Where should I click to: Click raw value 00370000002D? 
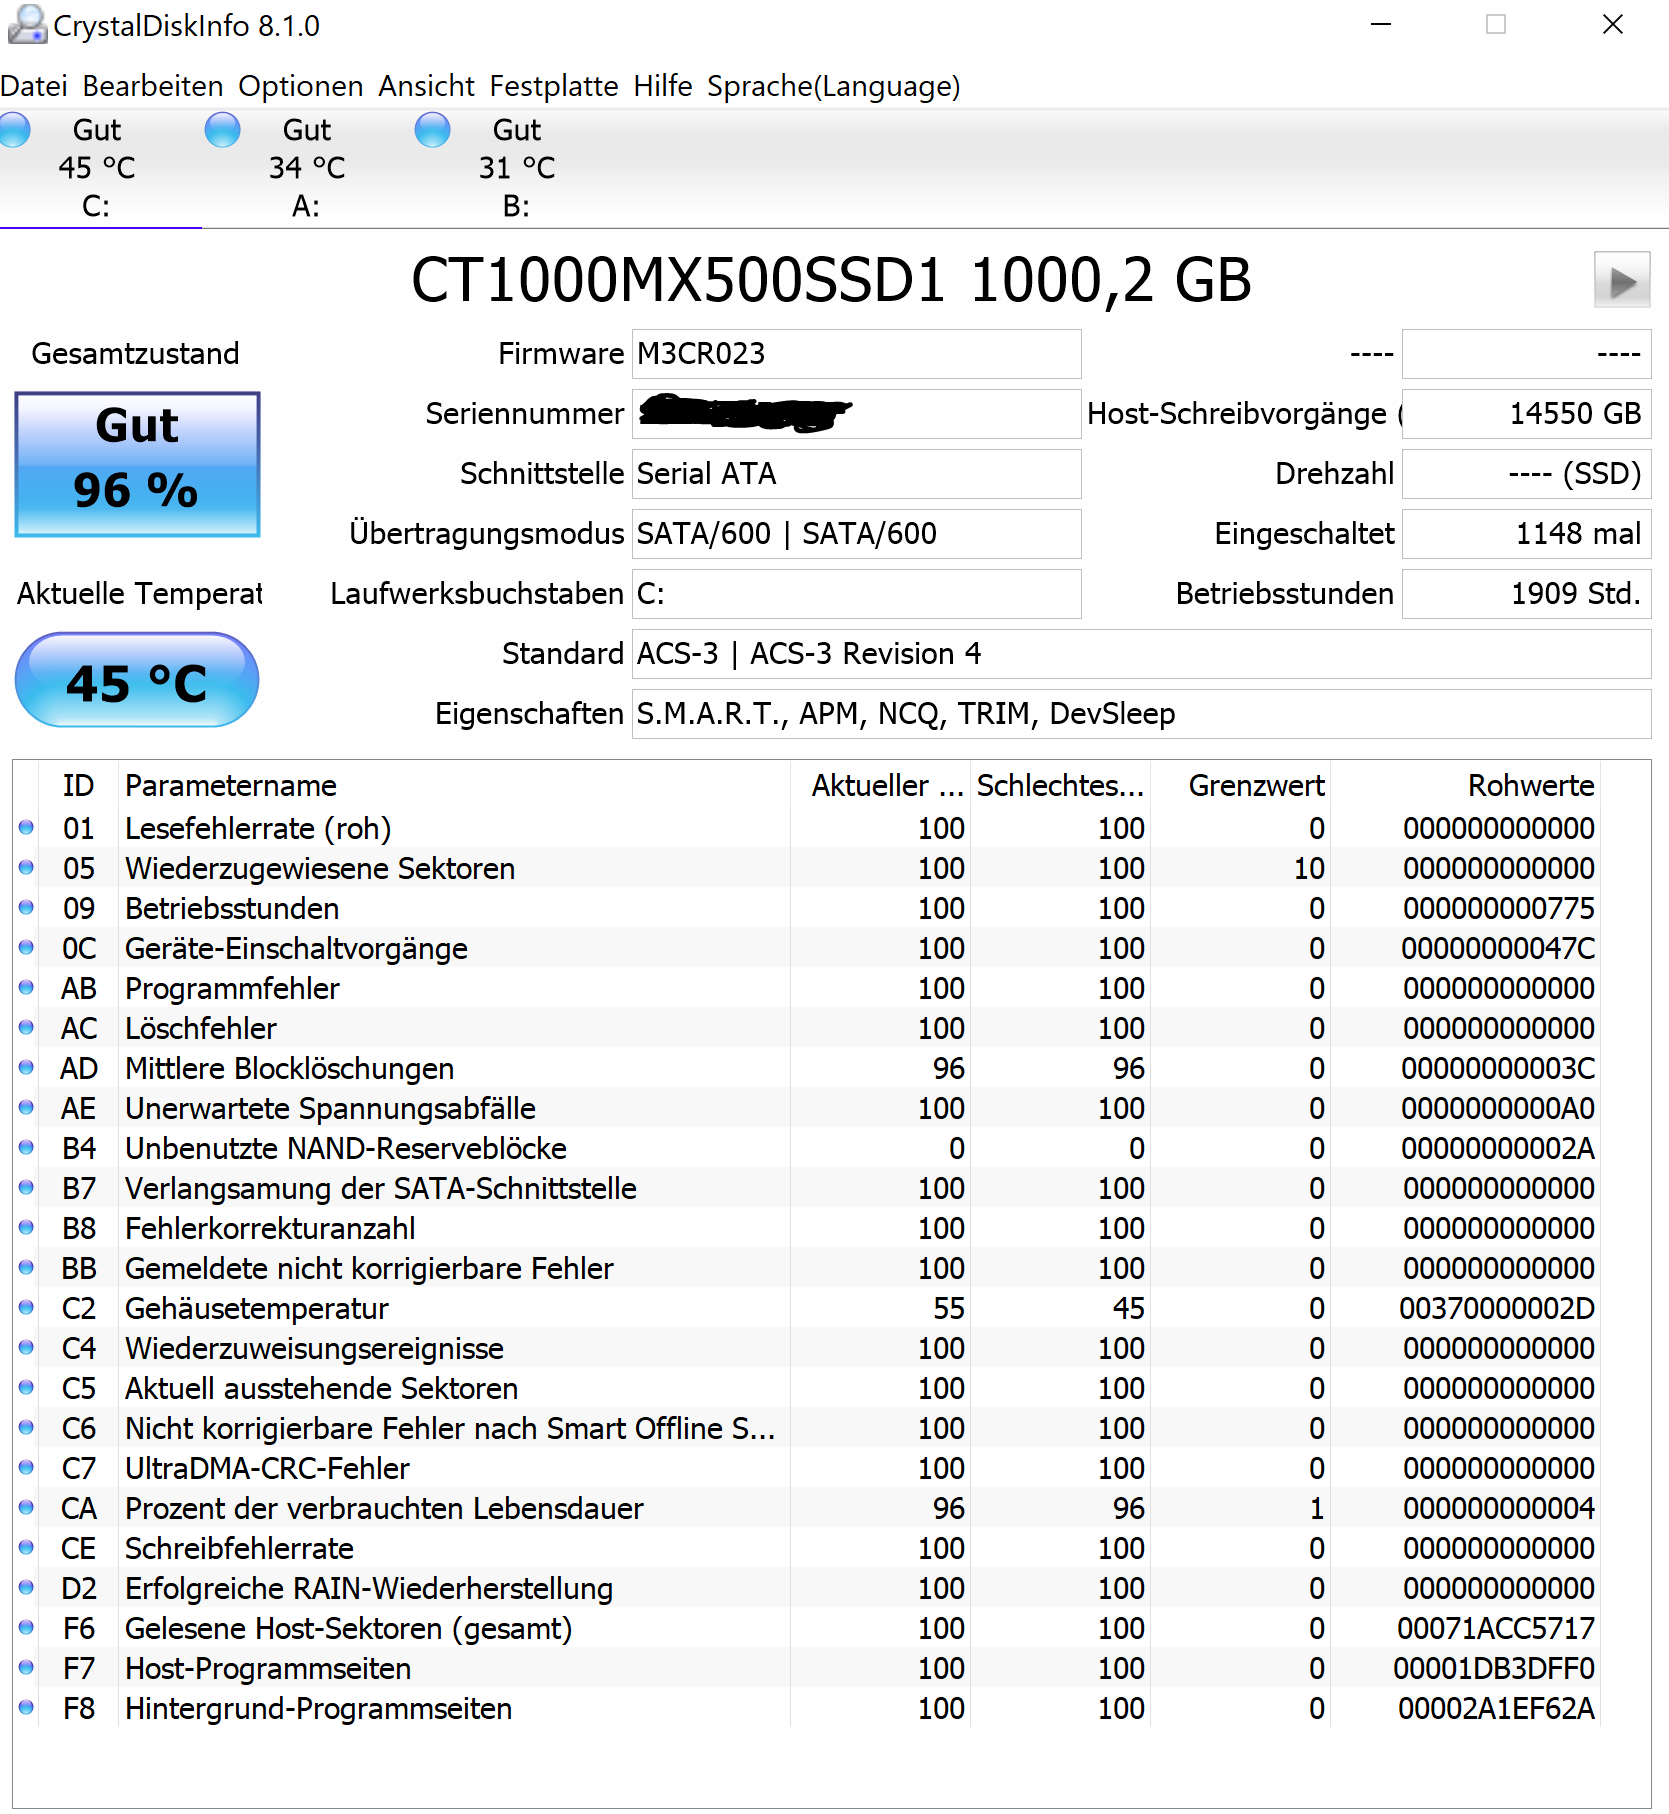1497,1308
